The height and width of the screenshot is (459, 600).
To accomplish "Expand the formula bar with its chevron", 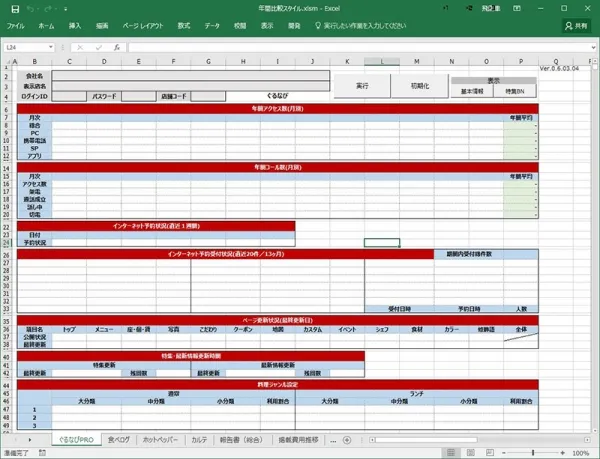I will (594, 47).
